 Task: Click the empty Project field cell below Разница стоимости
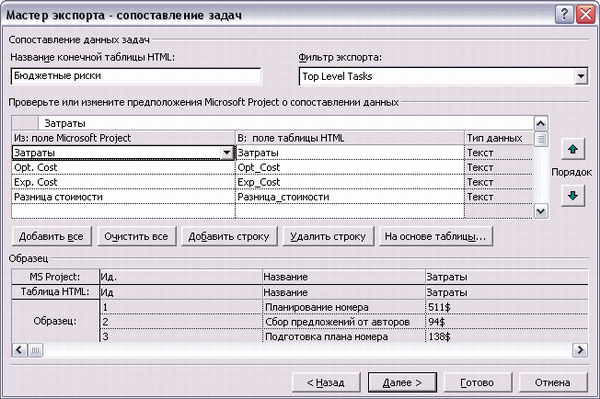[x=124, y=211]
